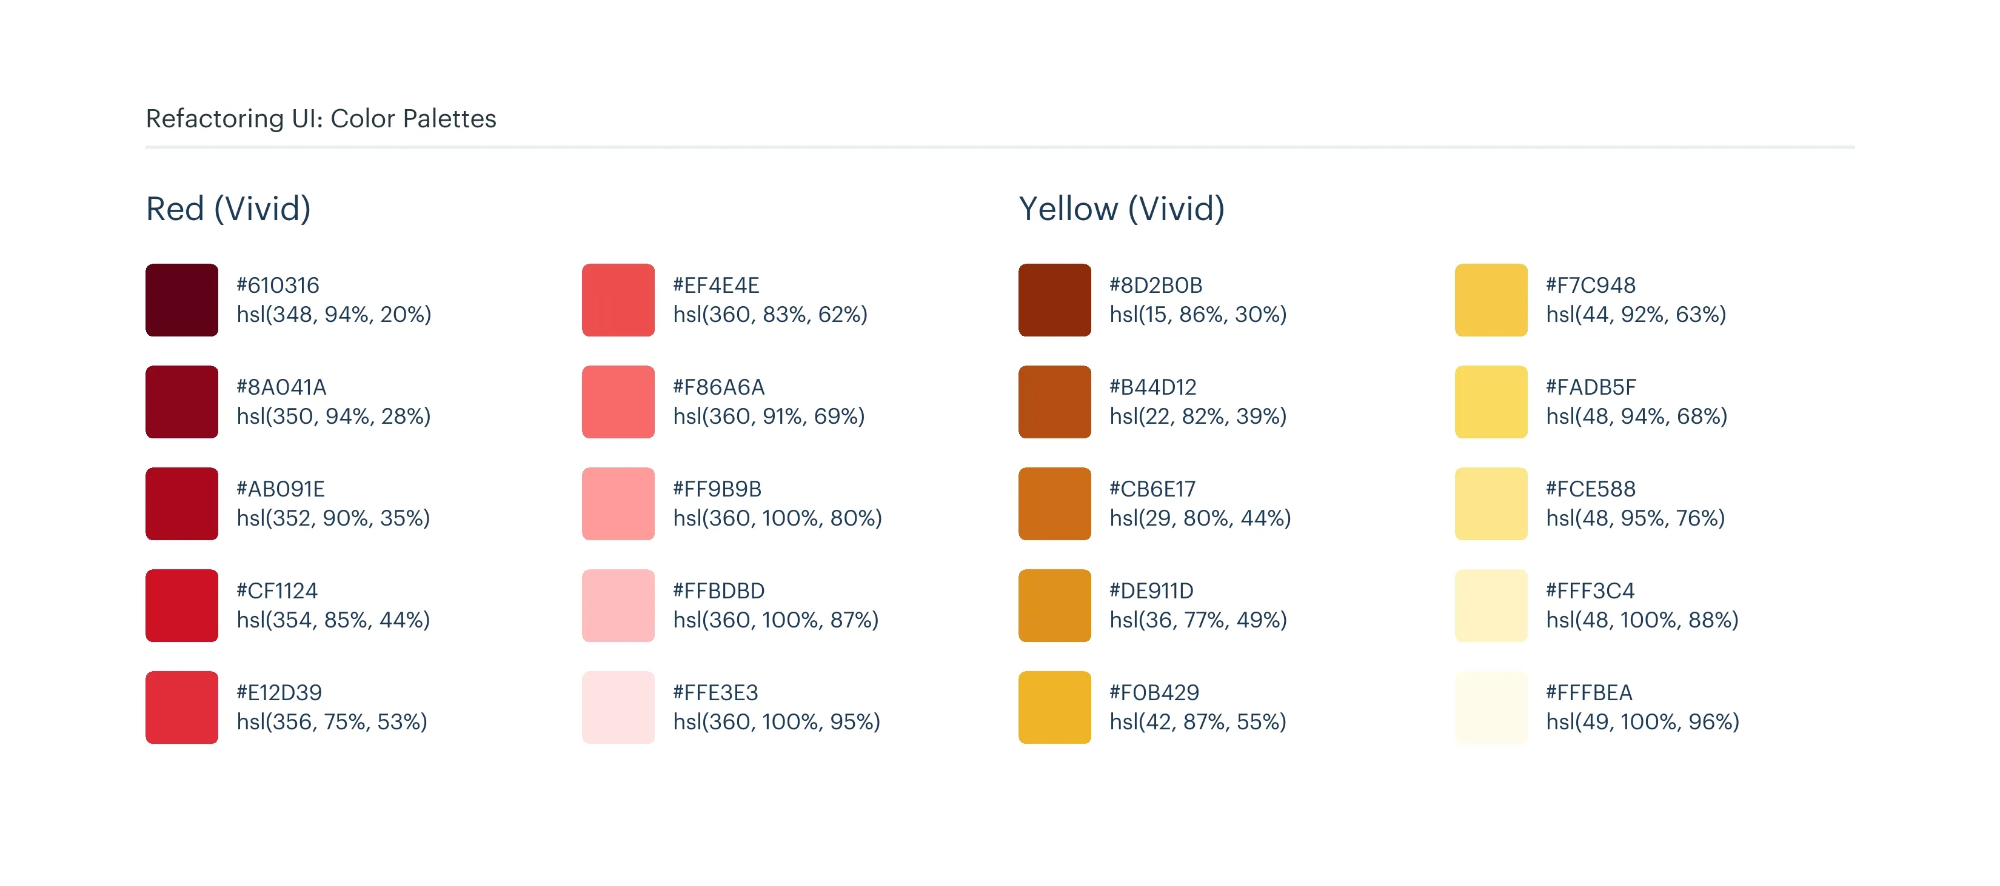Click the Yellow (Vivid) heading

[x=1121, y=209]
